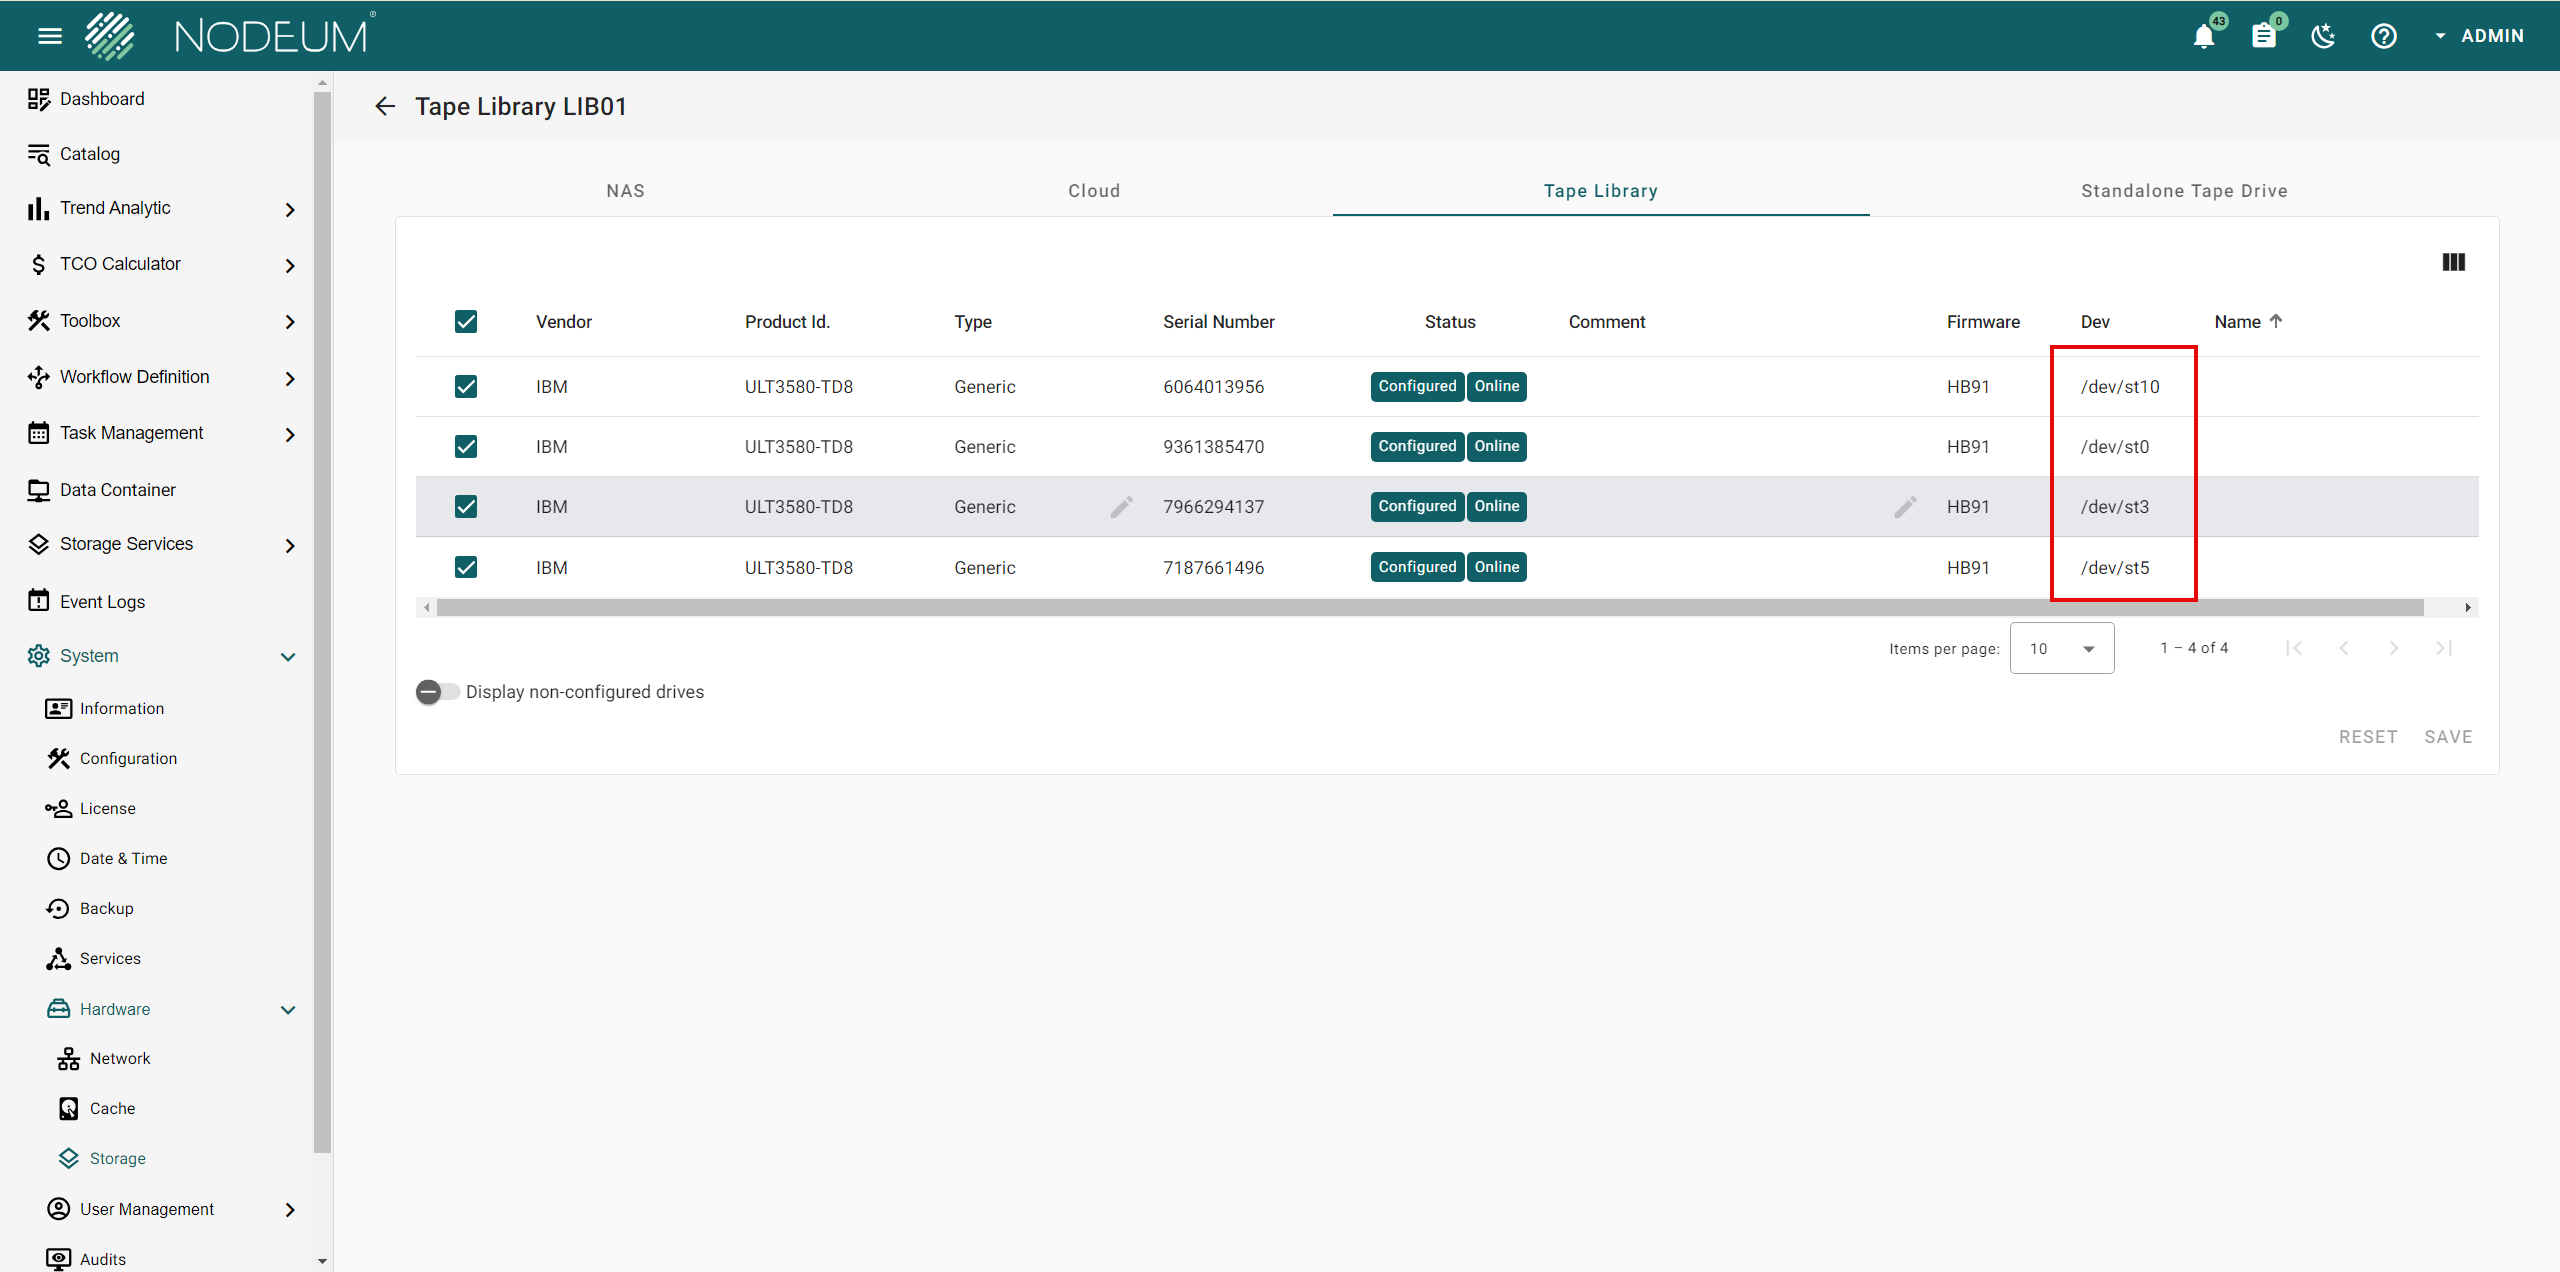
Task: Click pencil edit icon next to Generic type
Action: [x=1121, y=507]
